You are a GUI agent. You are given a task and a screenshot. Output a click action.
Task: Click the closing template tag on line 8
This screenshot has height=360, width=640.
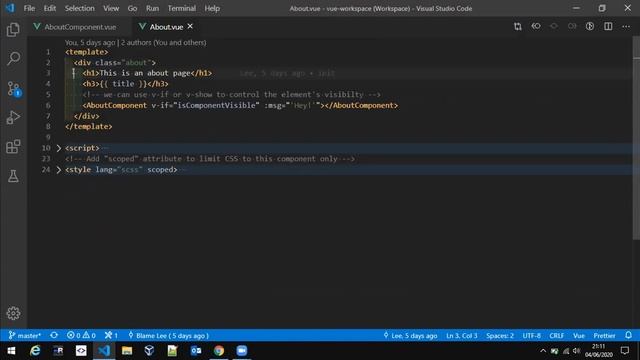89,127
